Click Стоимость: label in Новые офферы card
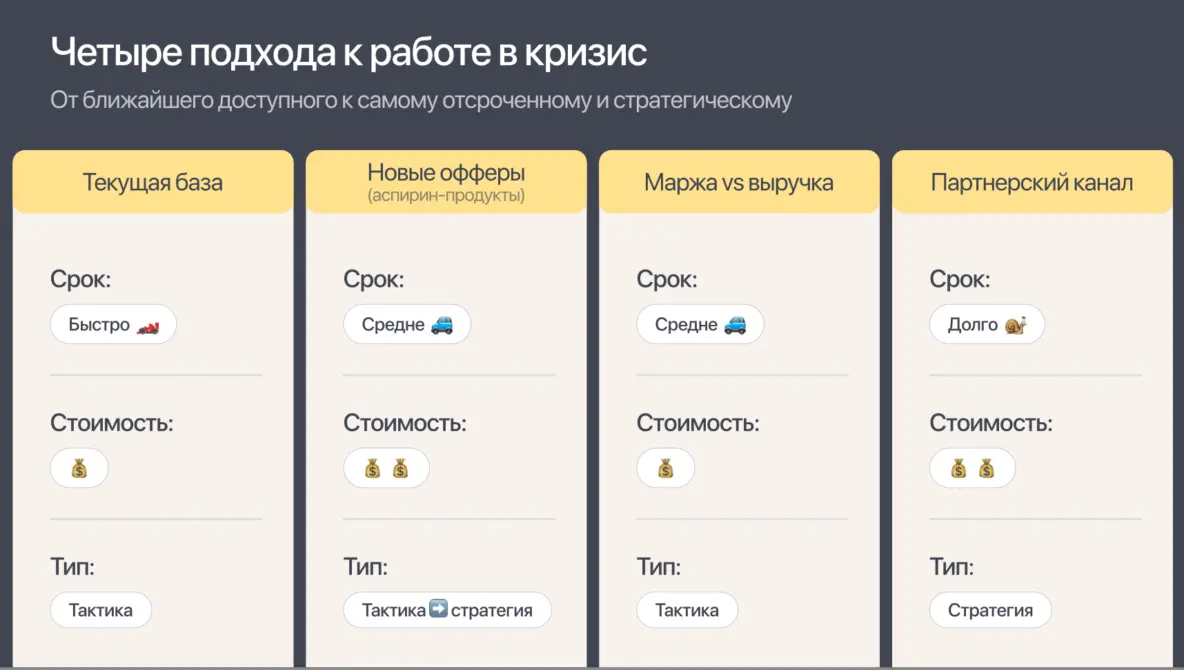This screenshot has height=670, width=1184. [405, 422]
